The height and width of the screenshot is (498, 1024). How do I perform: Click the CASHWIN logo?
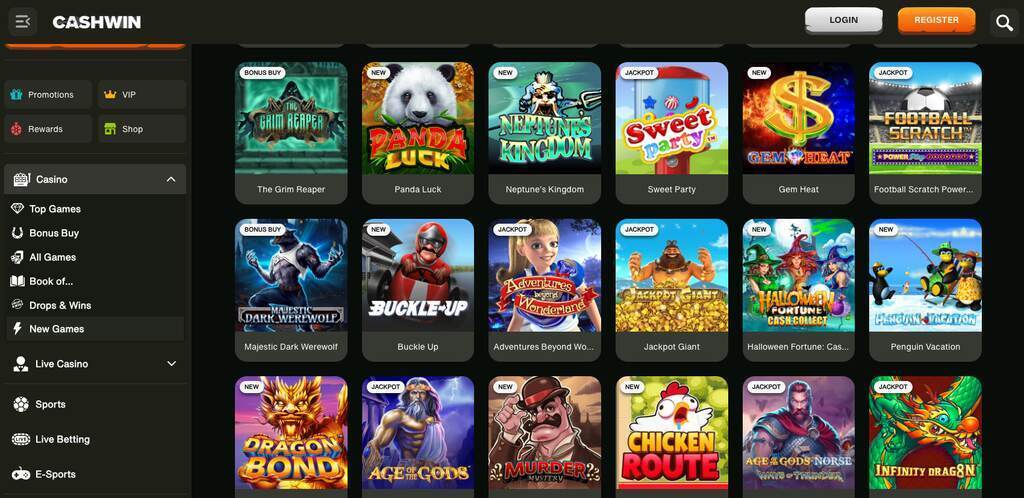[97, 22]
